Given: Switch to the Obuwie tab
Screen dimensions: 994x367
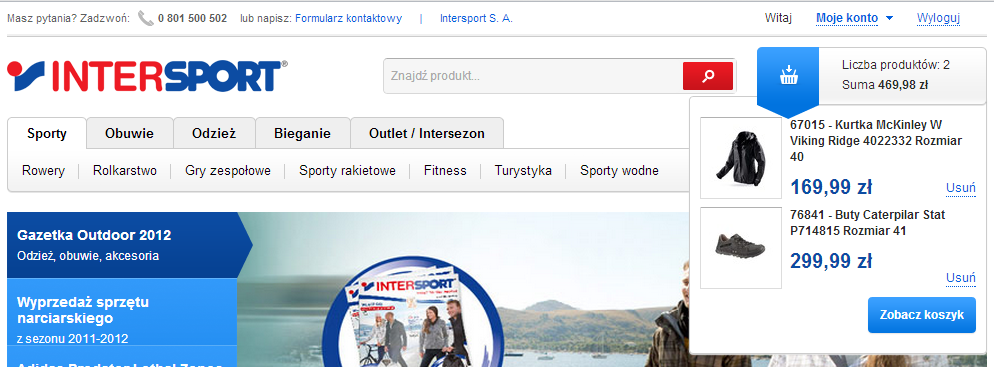Looking at the screenshot, I should tap(129, 134).
